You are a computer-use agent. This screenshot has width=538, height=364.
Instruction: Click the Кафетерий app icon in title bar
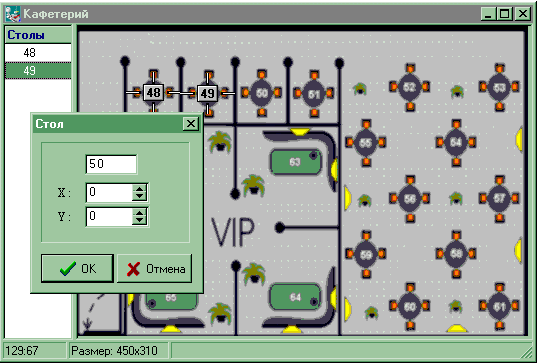coord(13,14)
